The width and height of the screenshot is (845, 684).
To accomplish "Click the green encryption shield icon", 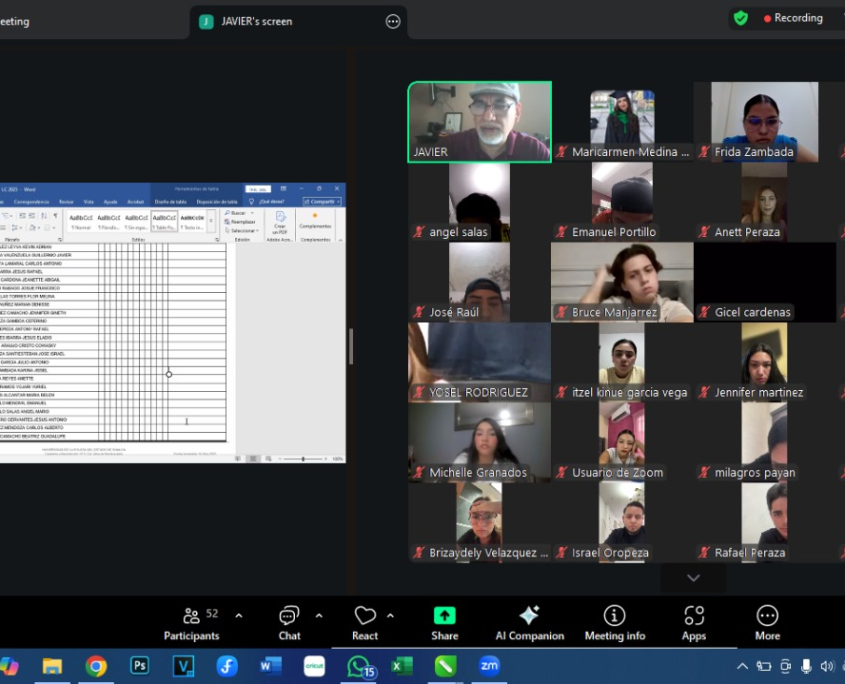I will point(740,18).
